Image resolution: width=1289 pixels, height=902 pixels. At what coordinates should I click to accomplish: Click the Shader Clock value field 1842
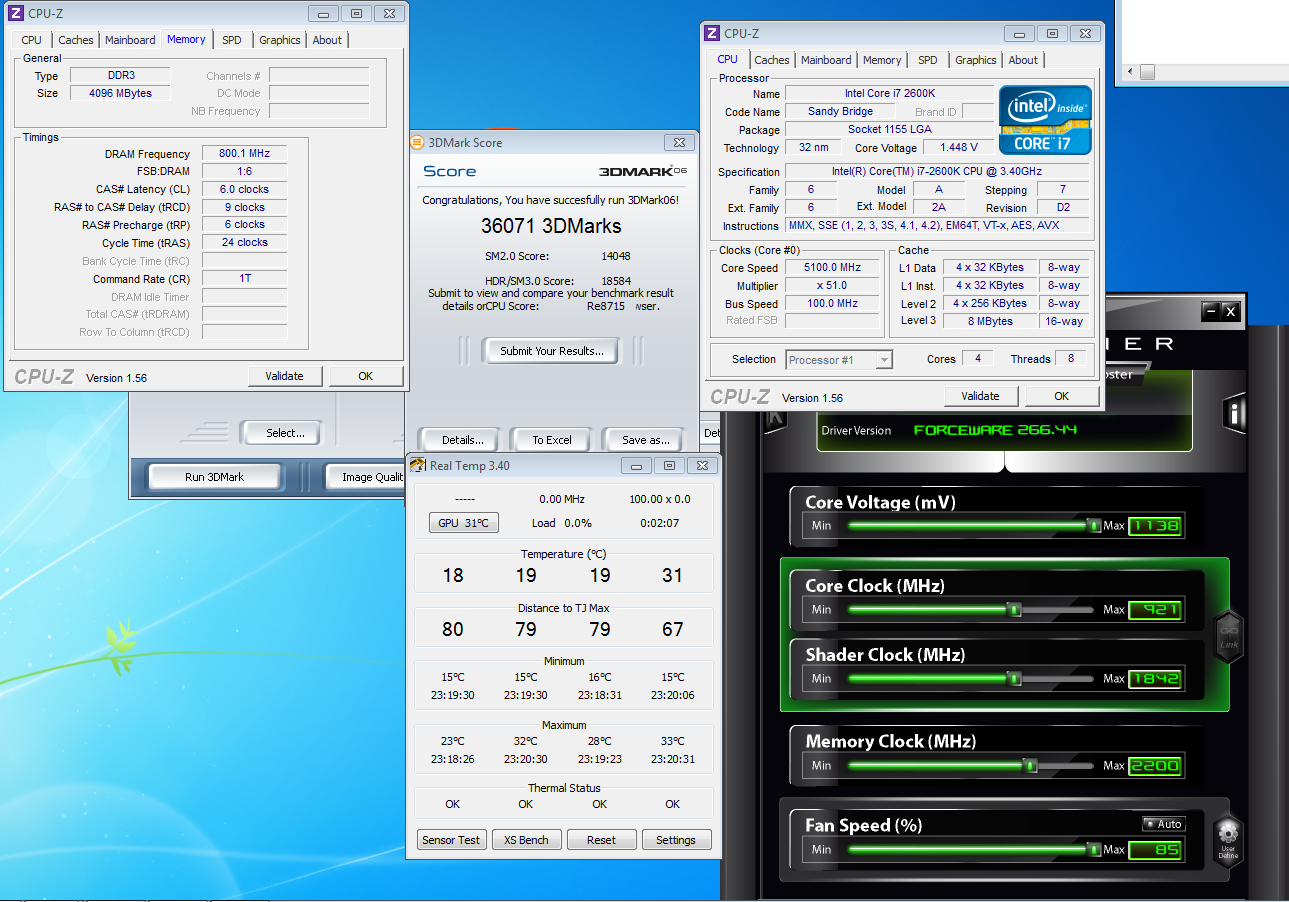tap(1156, 678)
